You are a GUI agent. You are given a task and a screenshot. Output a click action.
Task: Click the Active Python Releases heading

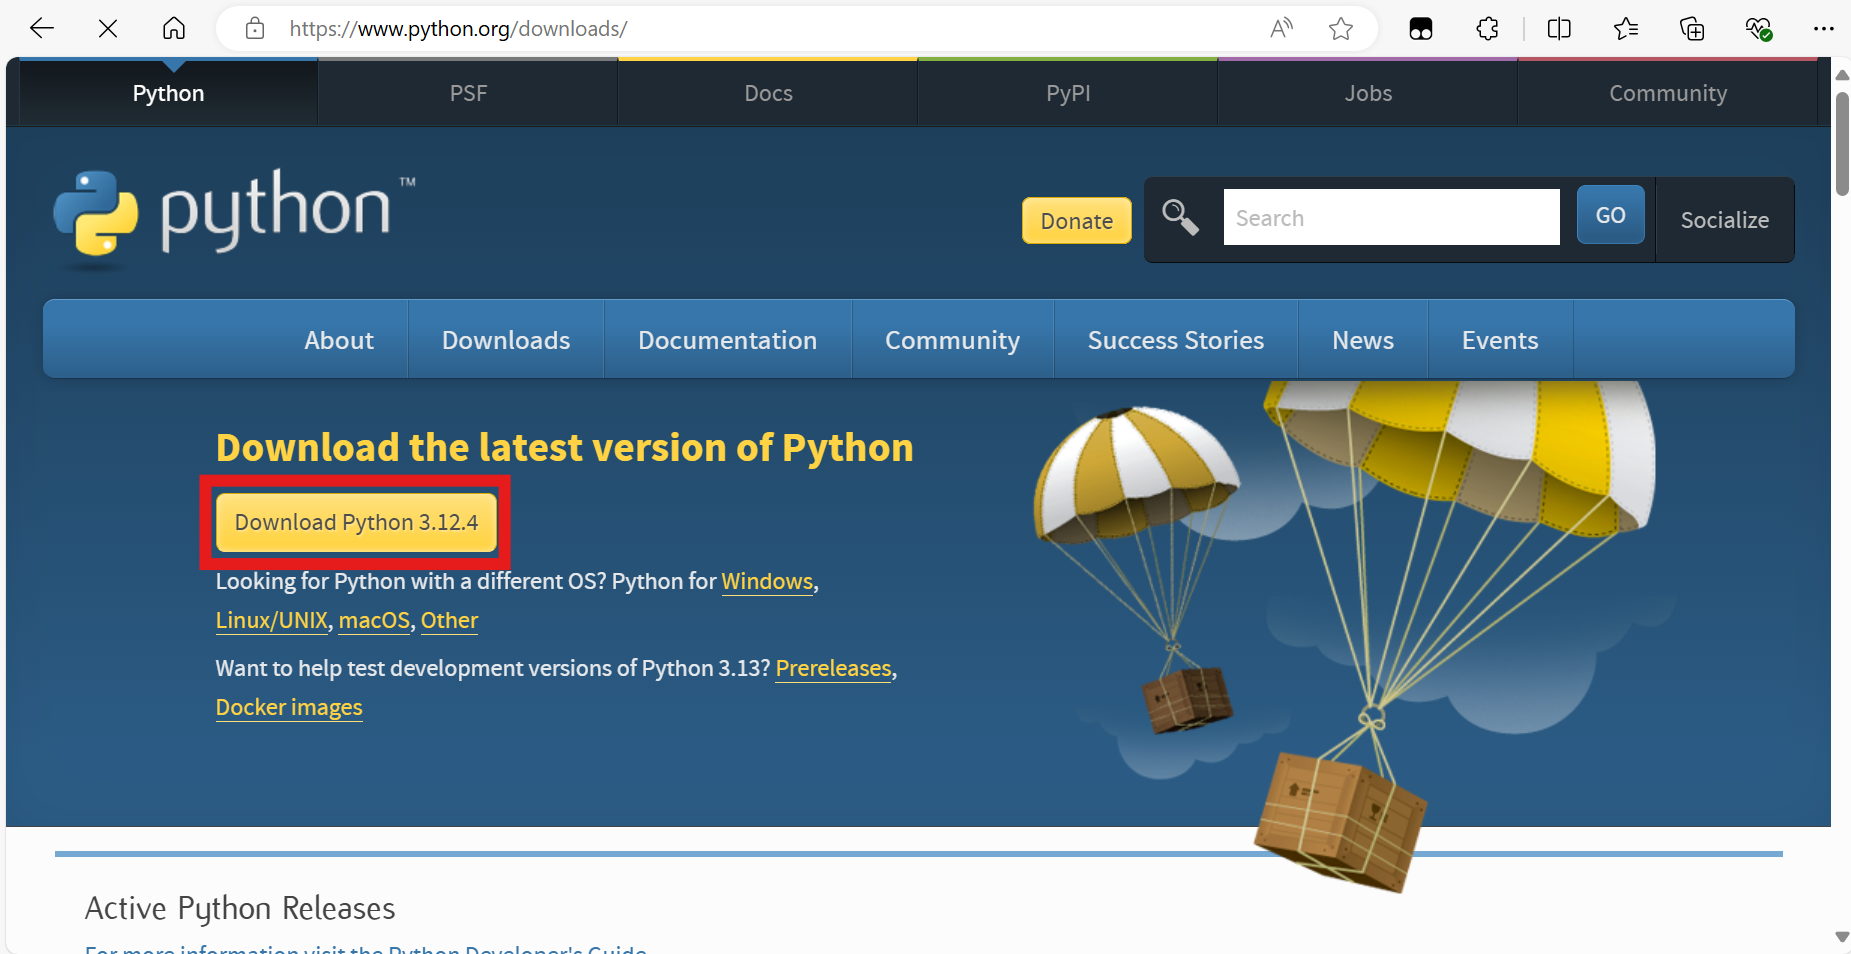click(x=240, y=908)
